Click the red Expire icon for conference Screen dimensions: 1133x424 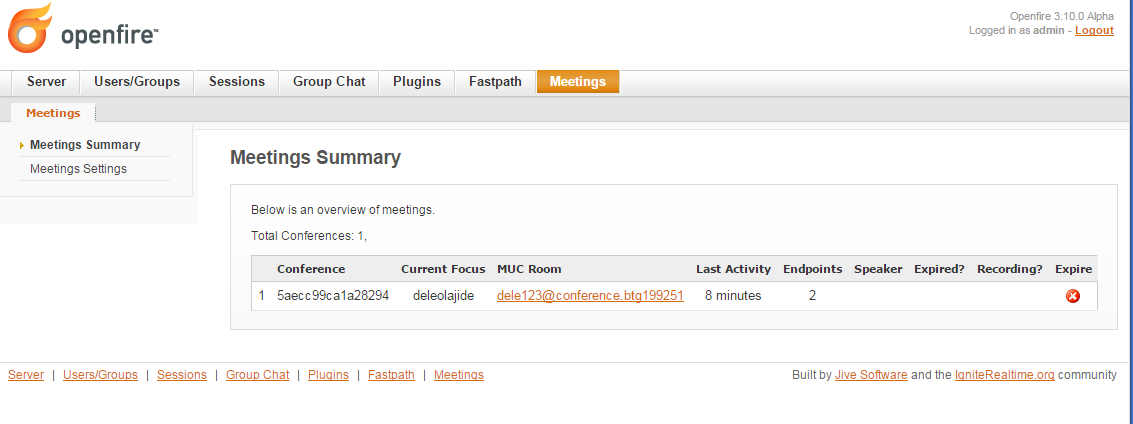pyautogui.click(x=1073, y=296)
